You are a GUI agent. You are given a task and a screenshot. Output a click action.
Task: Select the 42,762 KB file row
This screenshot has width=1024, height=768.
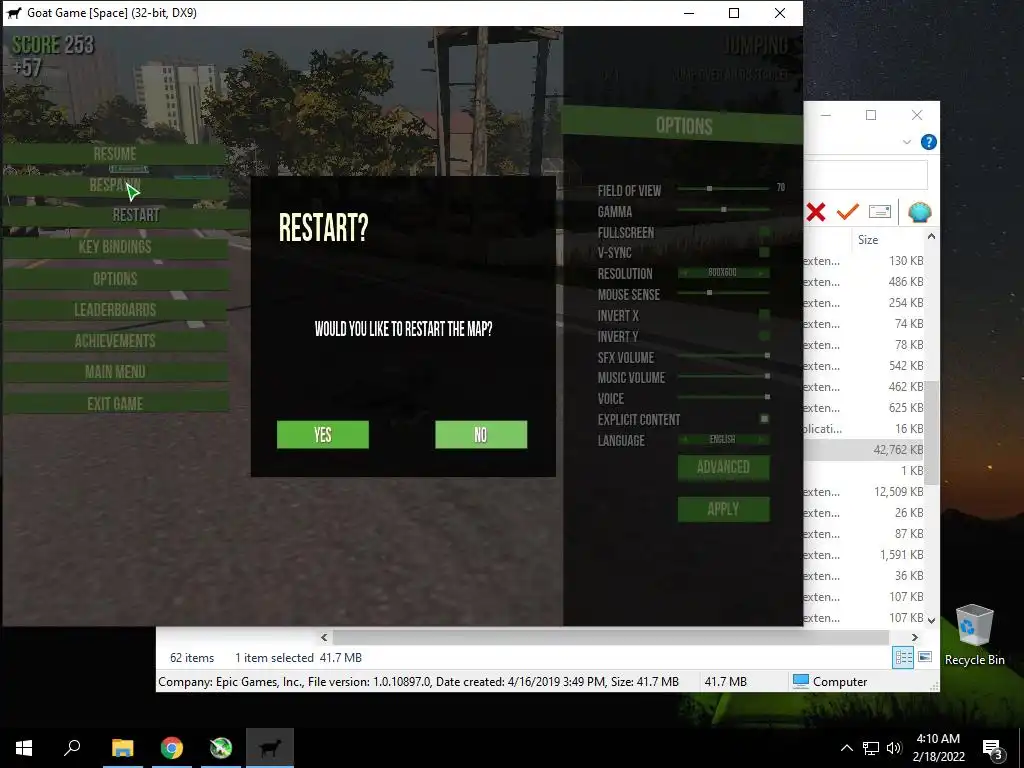(x=865, y=449)
